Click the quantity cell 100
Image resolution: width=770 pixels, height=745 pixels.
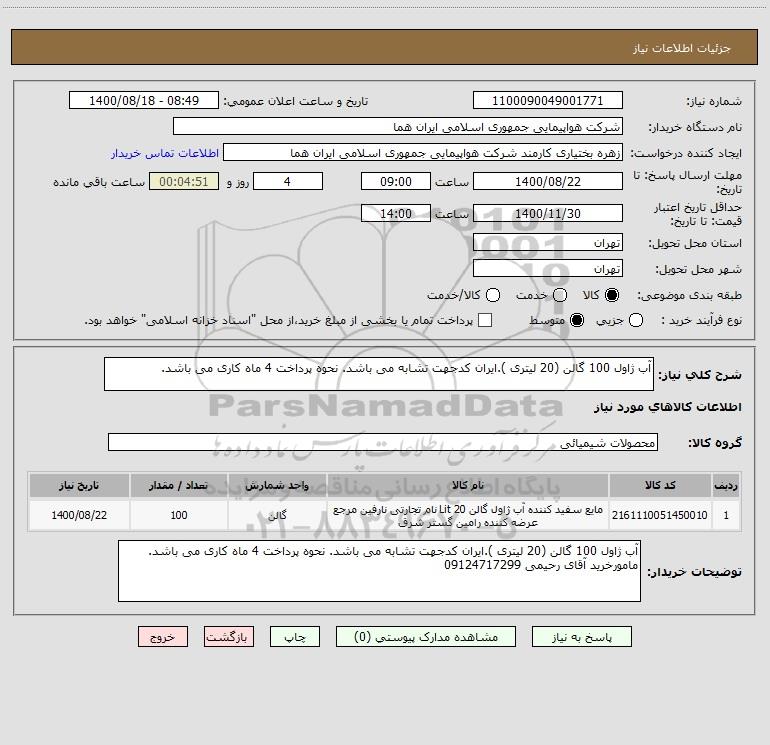coord(179,515)
